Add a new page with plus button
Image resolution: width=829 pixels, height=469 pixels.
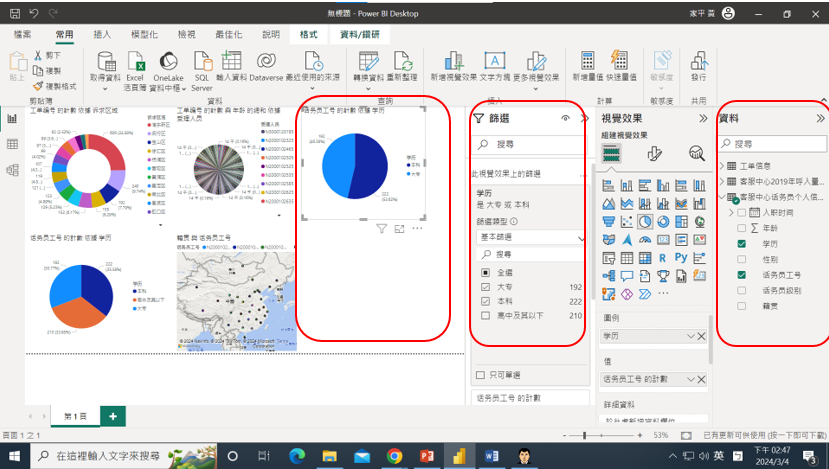[112, 415]
